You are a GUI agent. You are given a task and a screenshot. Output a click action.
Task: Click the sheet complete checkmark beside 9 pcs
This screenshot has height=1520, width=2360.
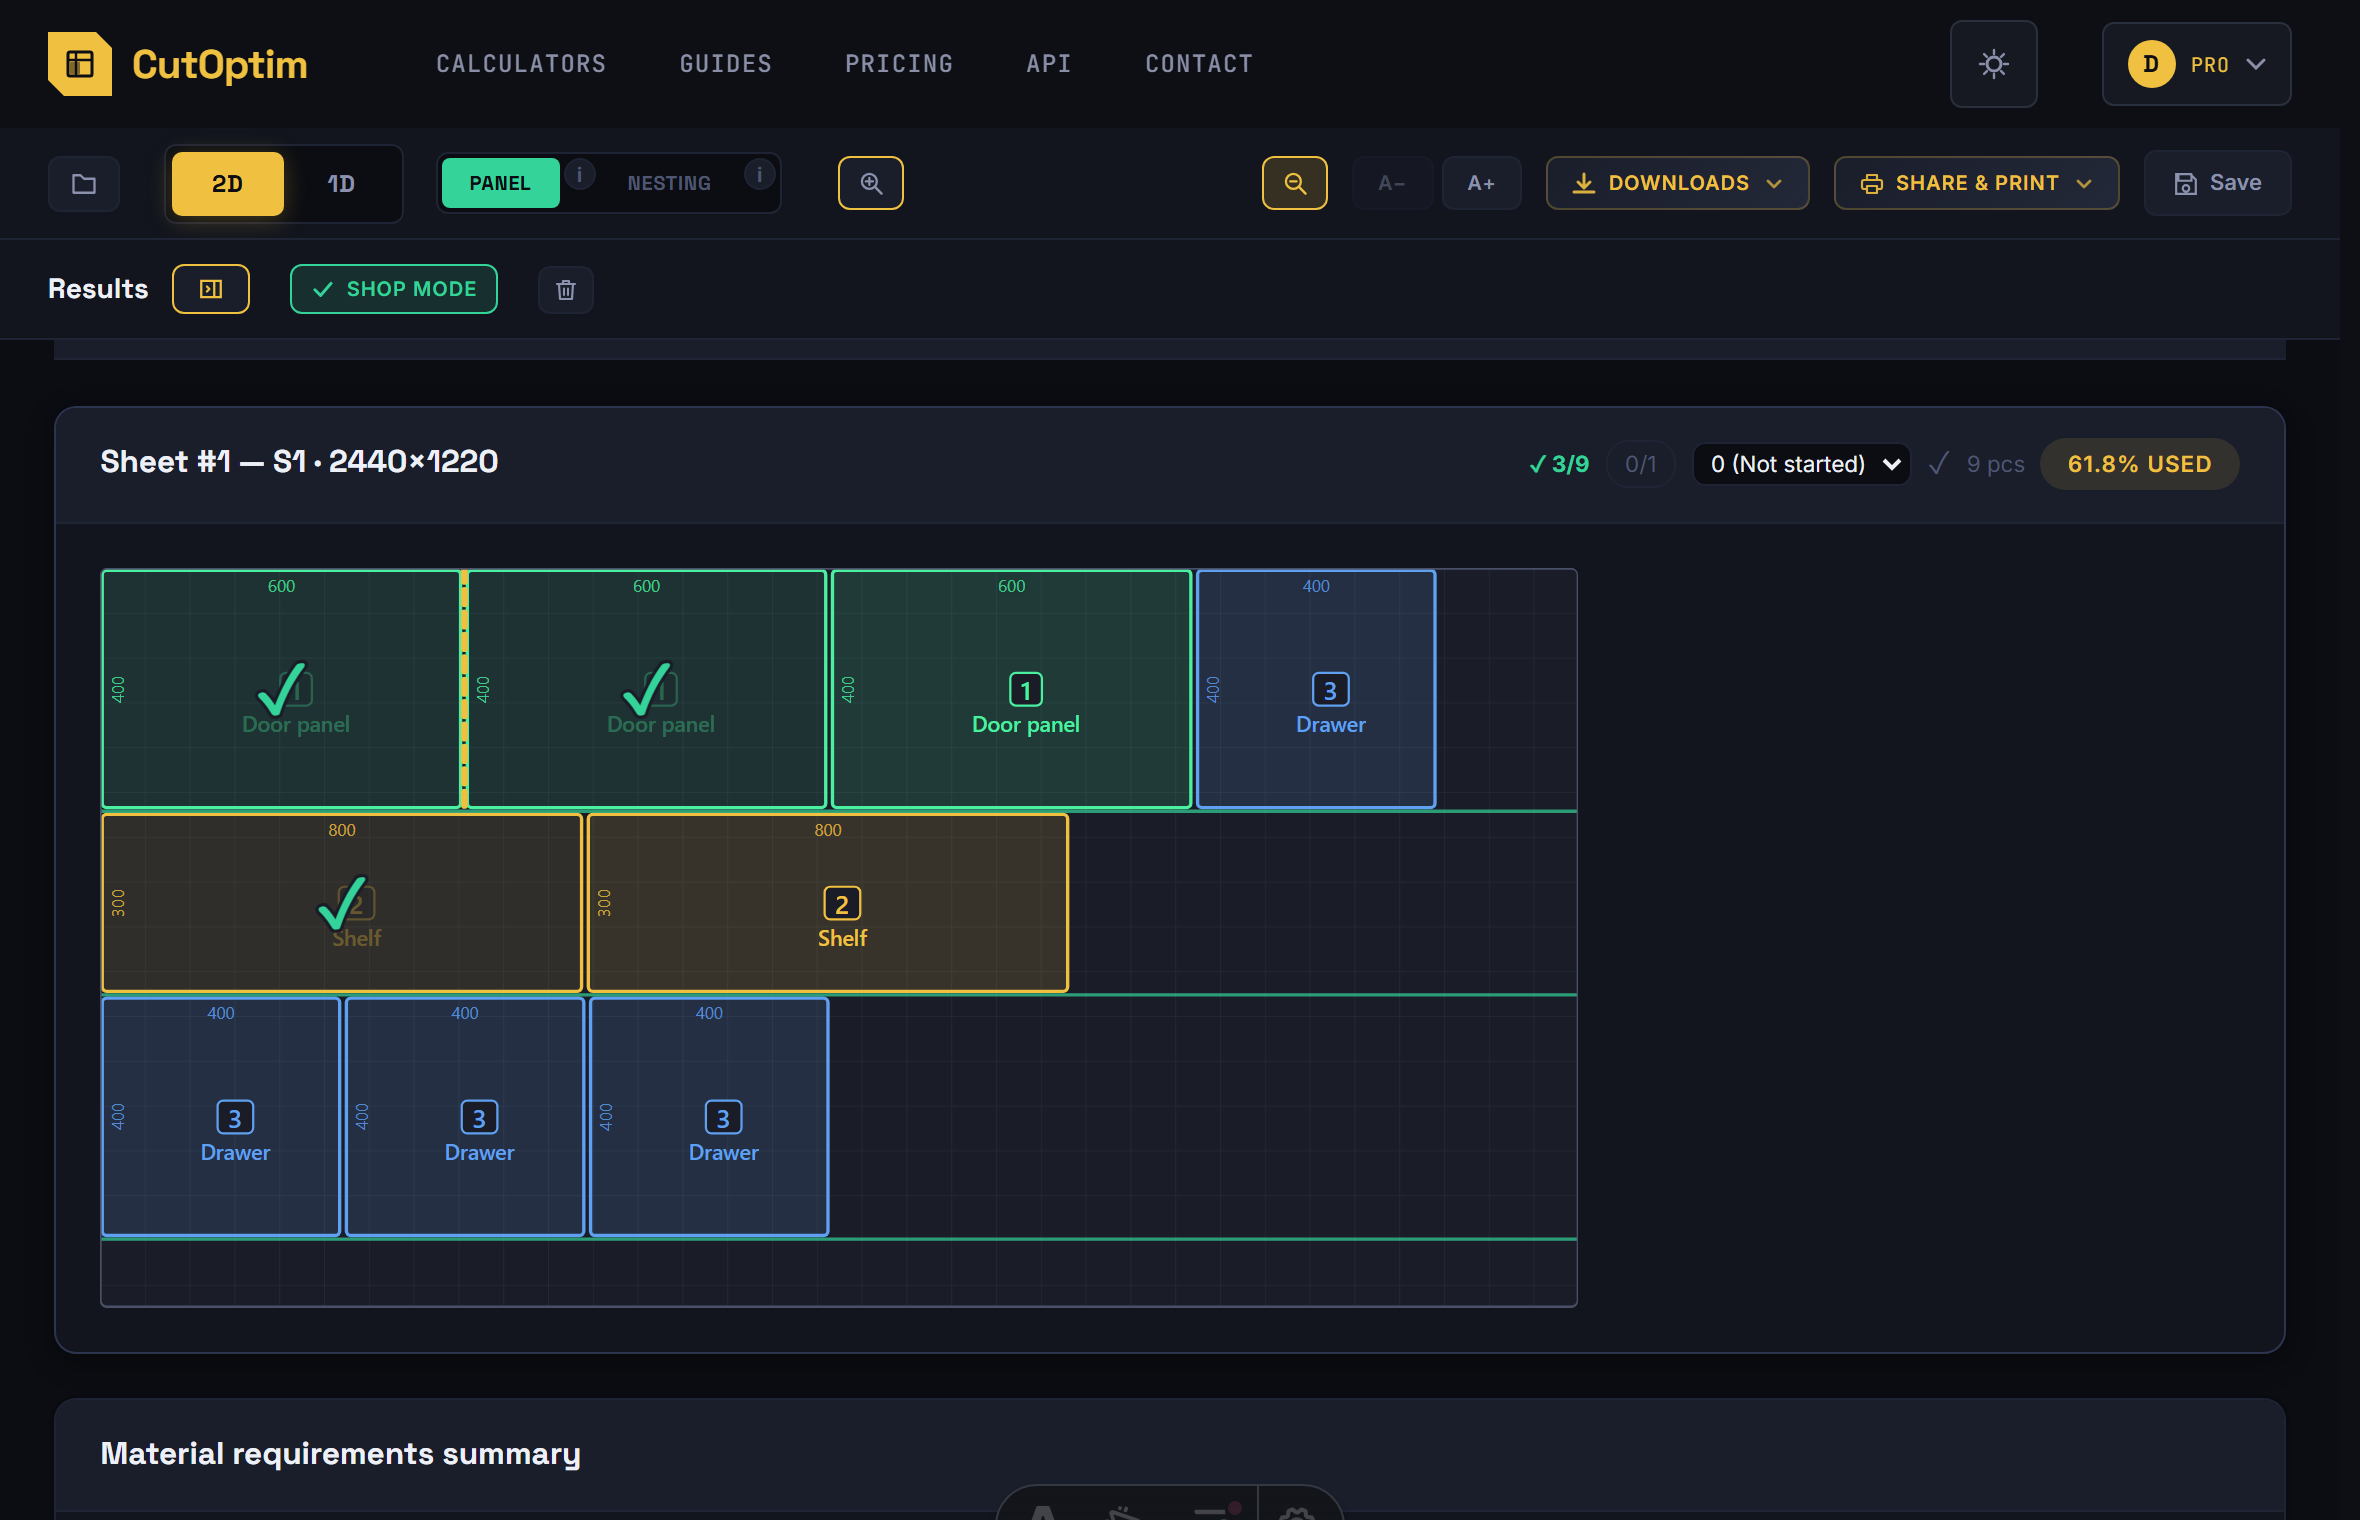[x=1939, y=464]
